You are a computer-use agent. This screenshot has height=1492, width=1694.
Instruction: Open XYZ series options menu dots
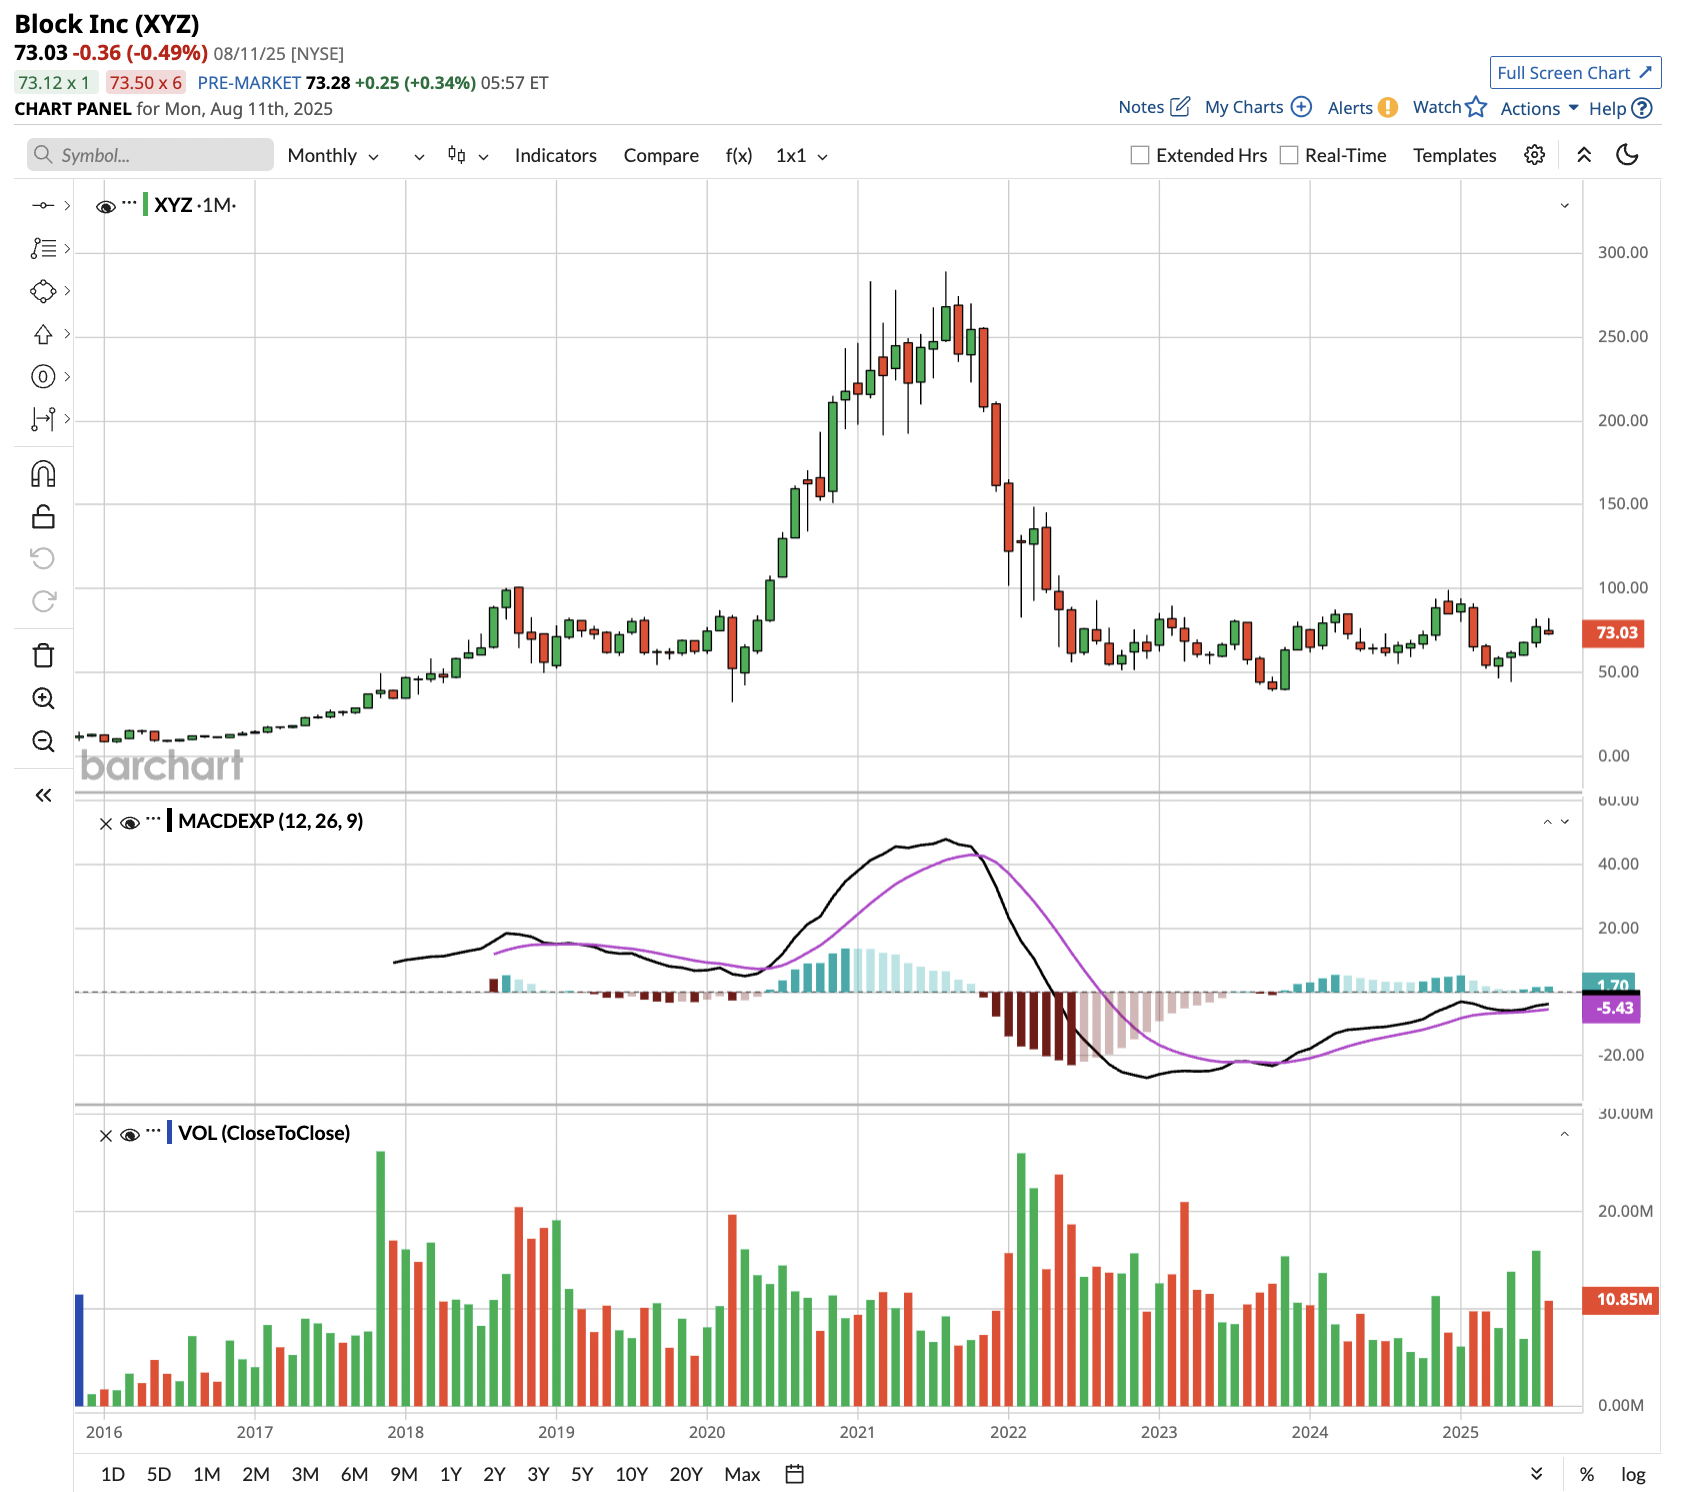[129, 203]
